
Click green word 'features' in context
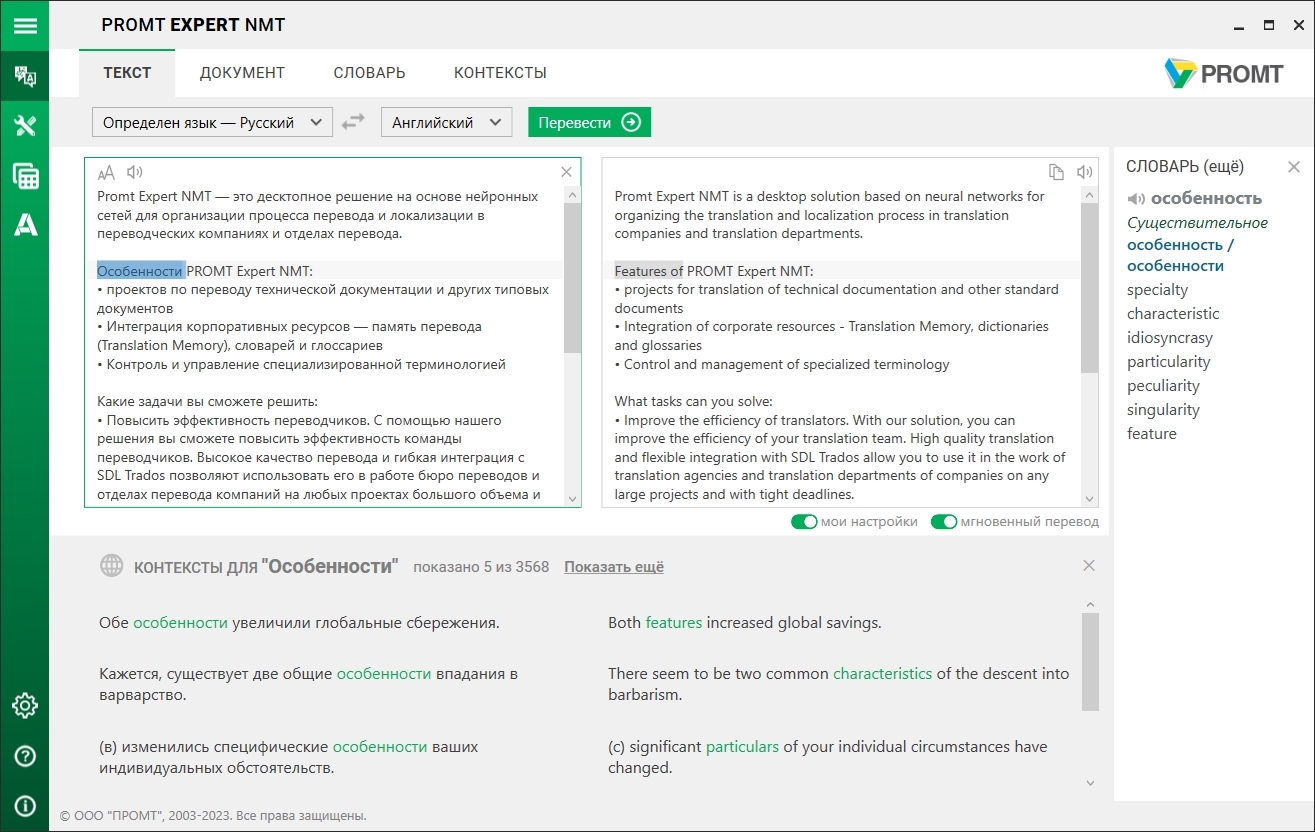point(674,623)
